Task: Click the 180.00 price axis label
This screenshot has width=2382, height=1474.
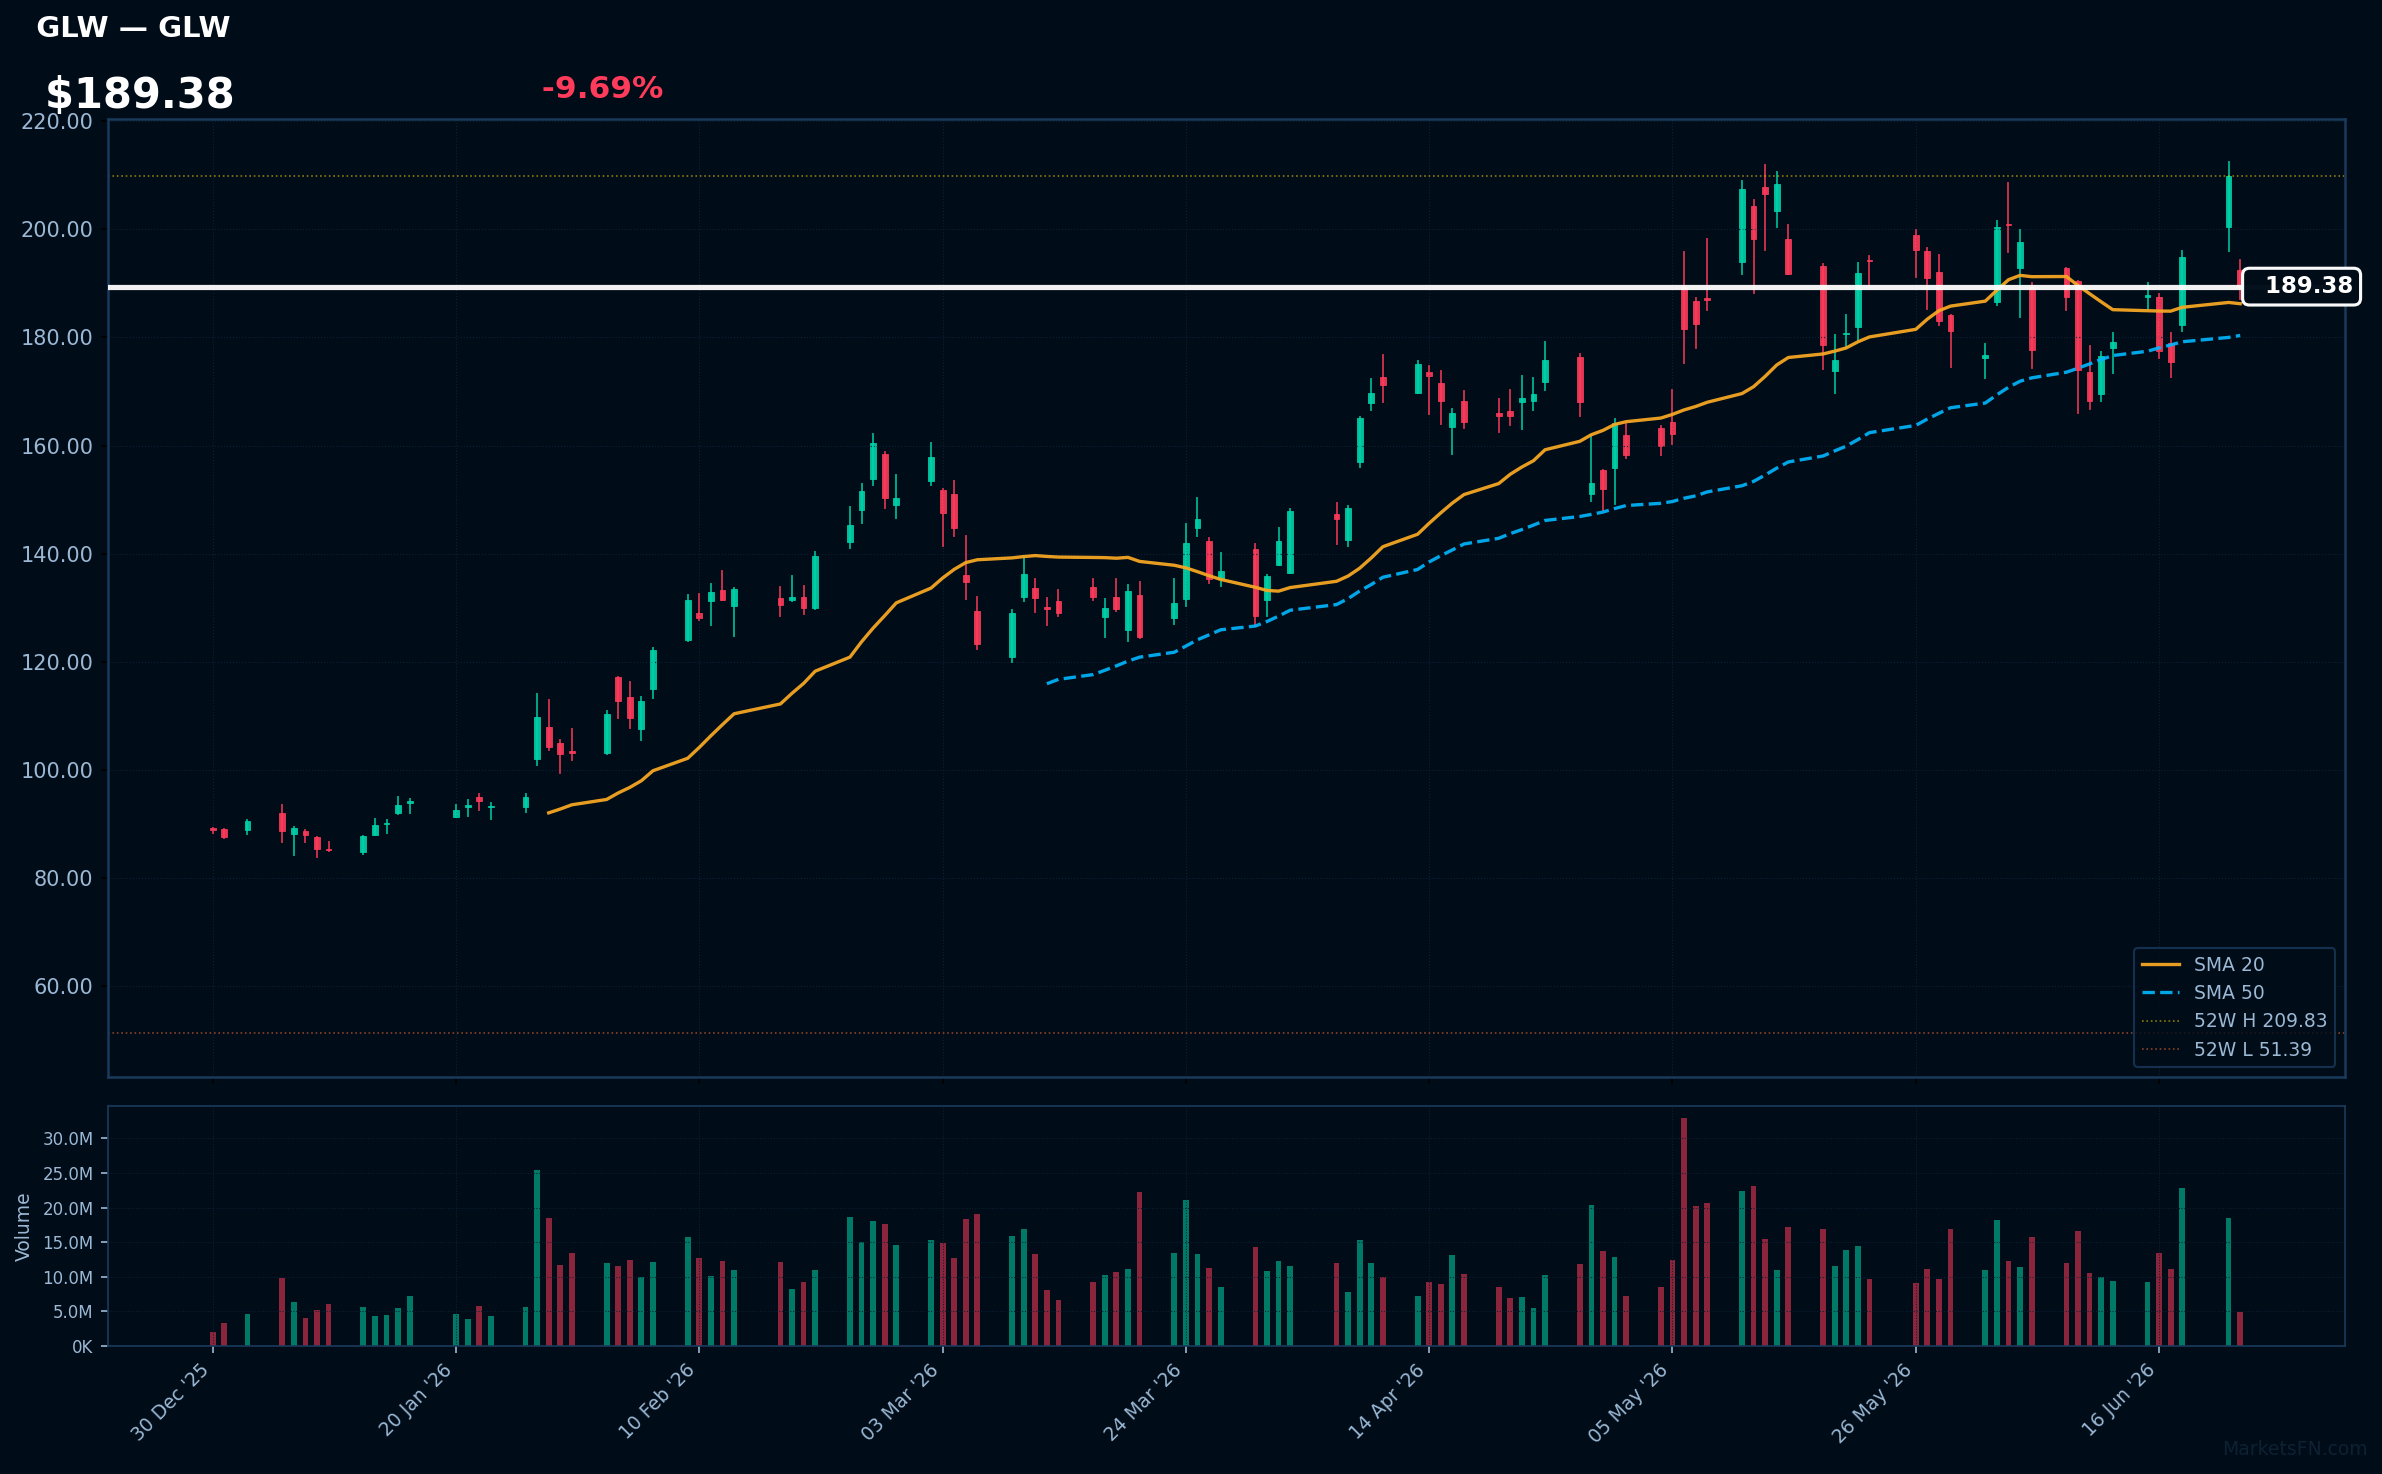Action: coord(57,338)
